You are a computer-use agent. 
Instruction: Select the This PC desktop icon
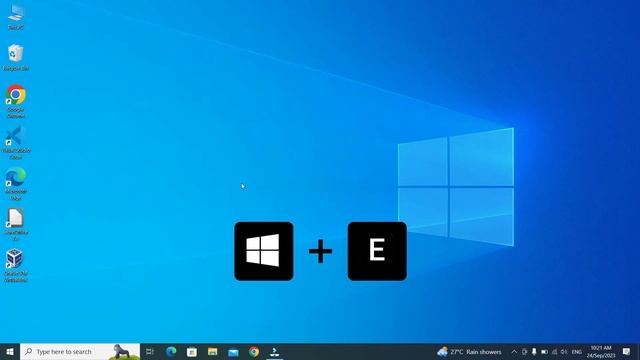(x=16, y=17)
